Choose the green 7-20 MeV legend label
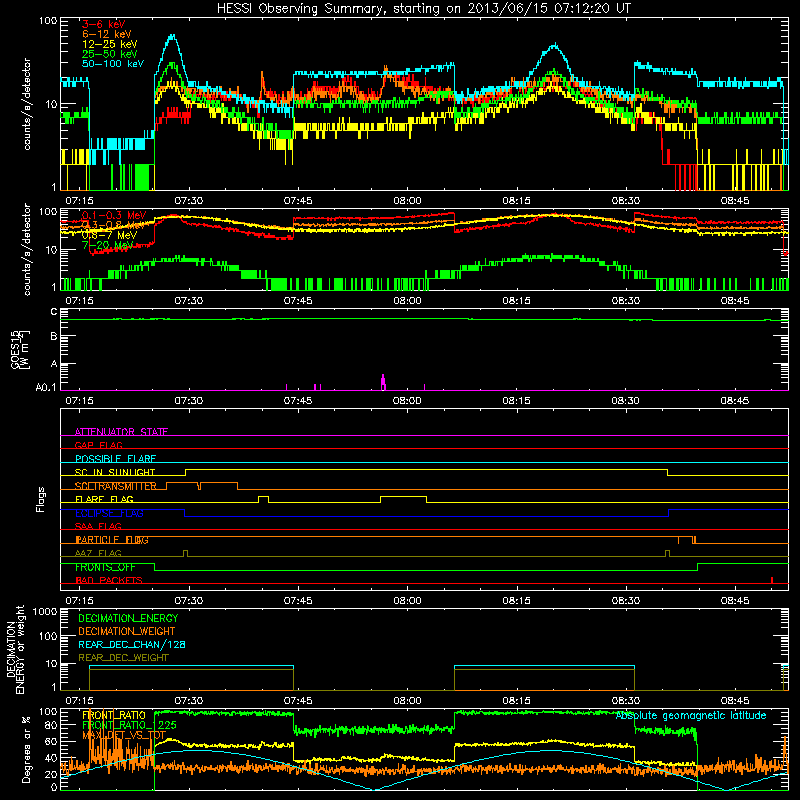 [x=107, y=245]
